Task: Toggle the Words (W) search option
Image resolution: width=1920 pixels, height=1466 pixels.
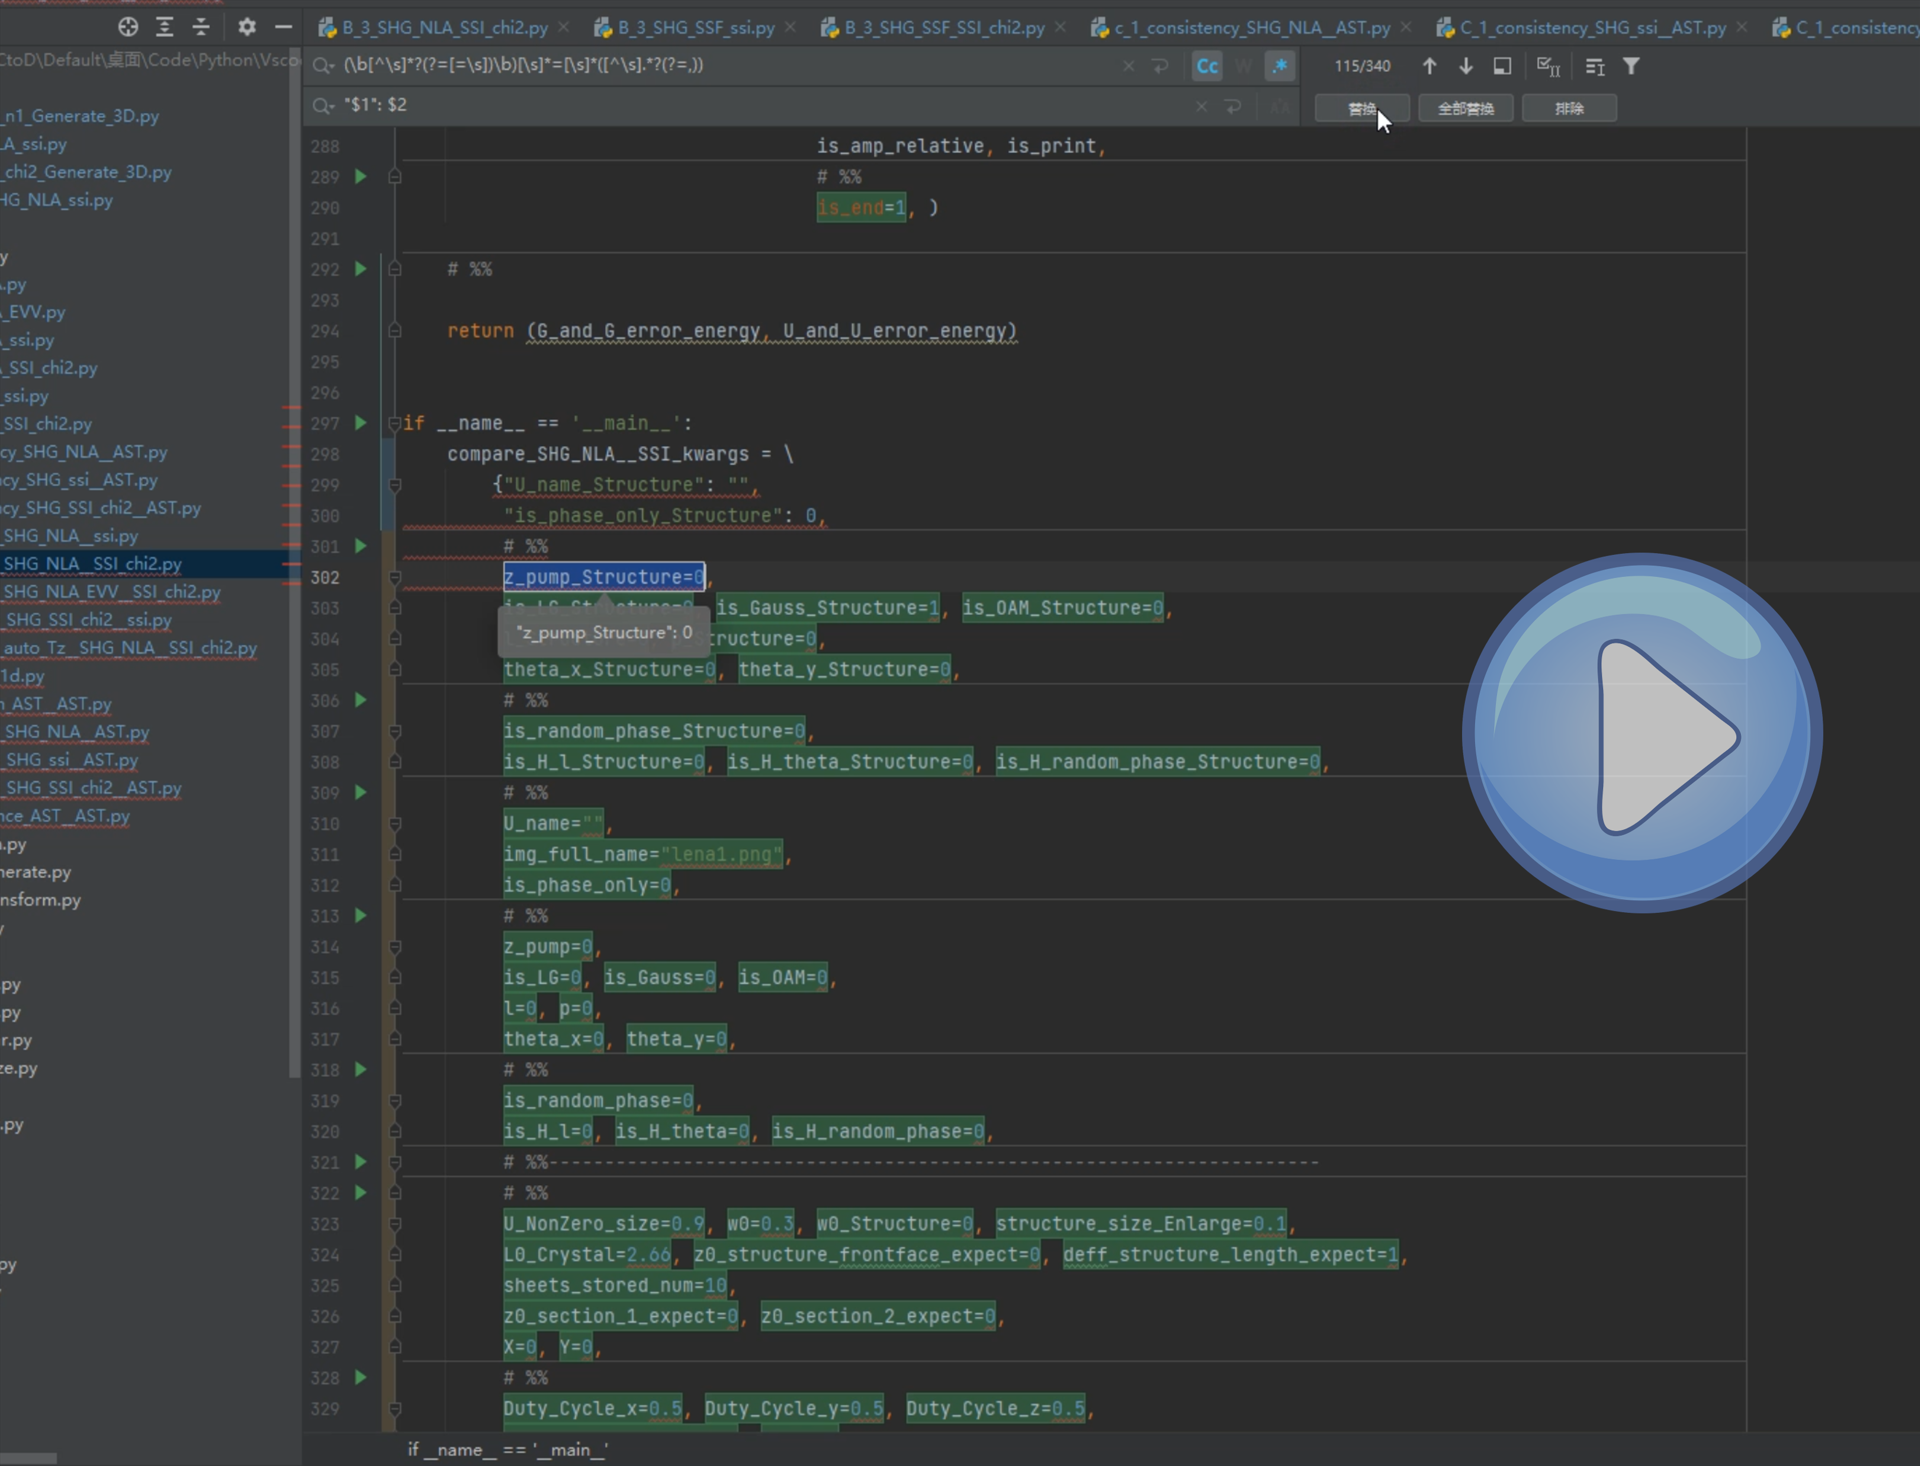Action: tap(1243, 66)
